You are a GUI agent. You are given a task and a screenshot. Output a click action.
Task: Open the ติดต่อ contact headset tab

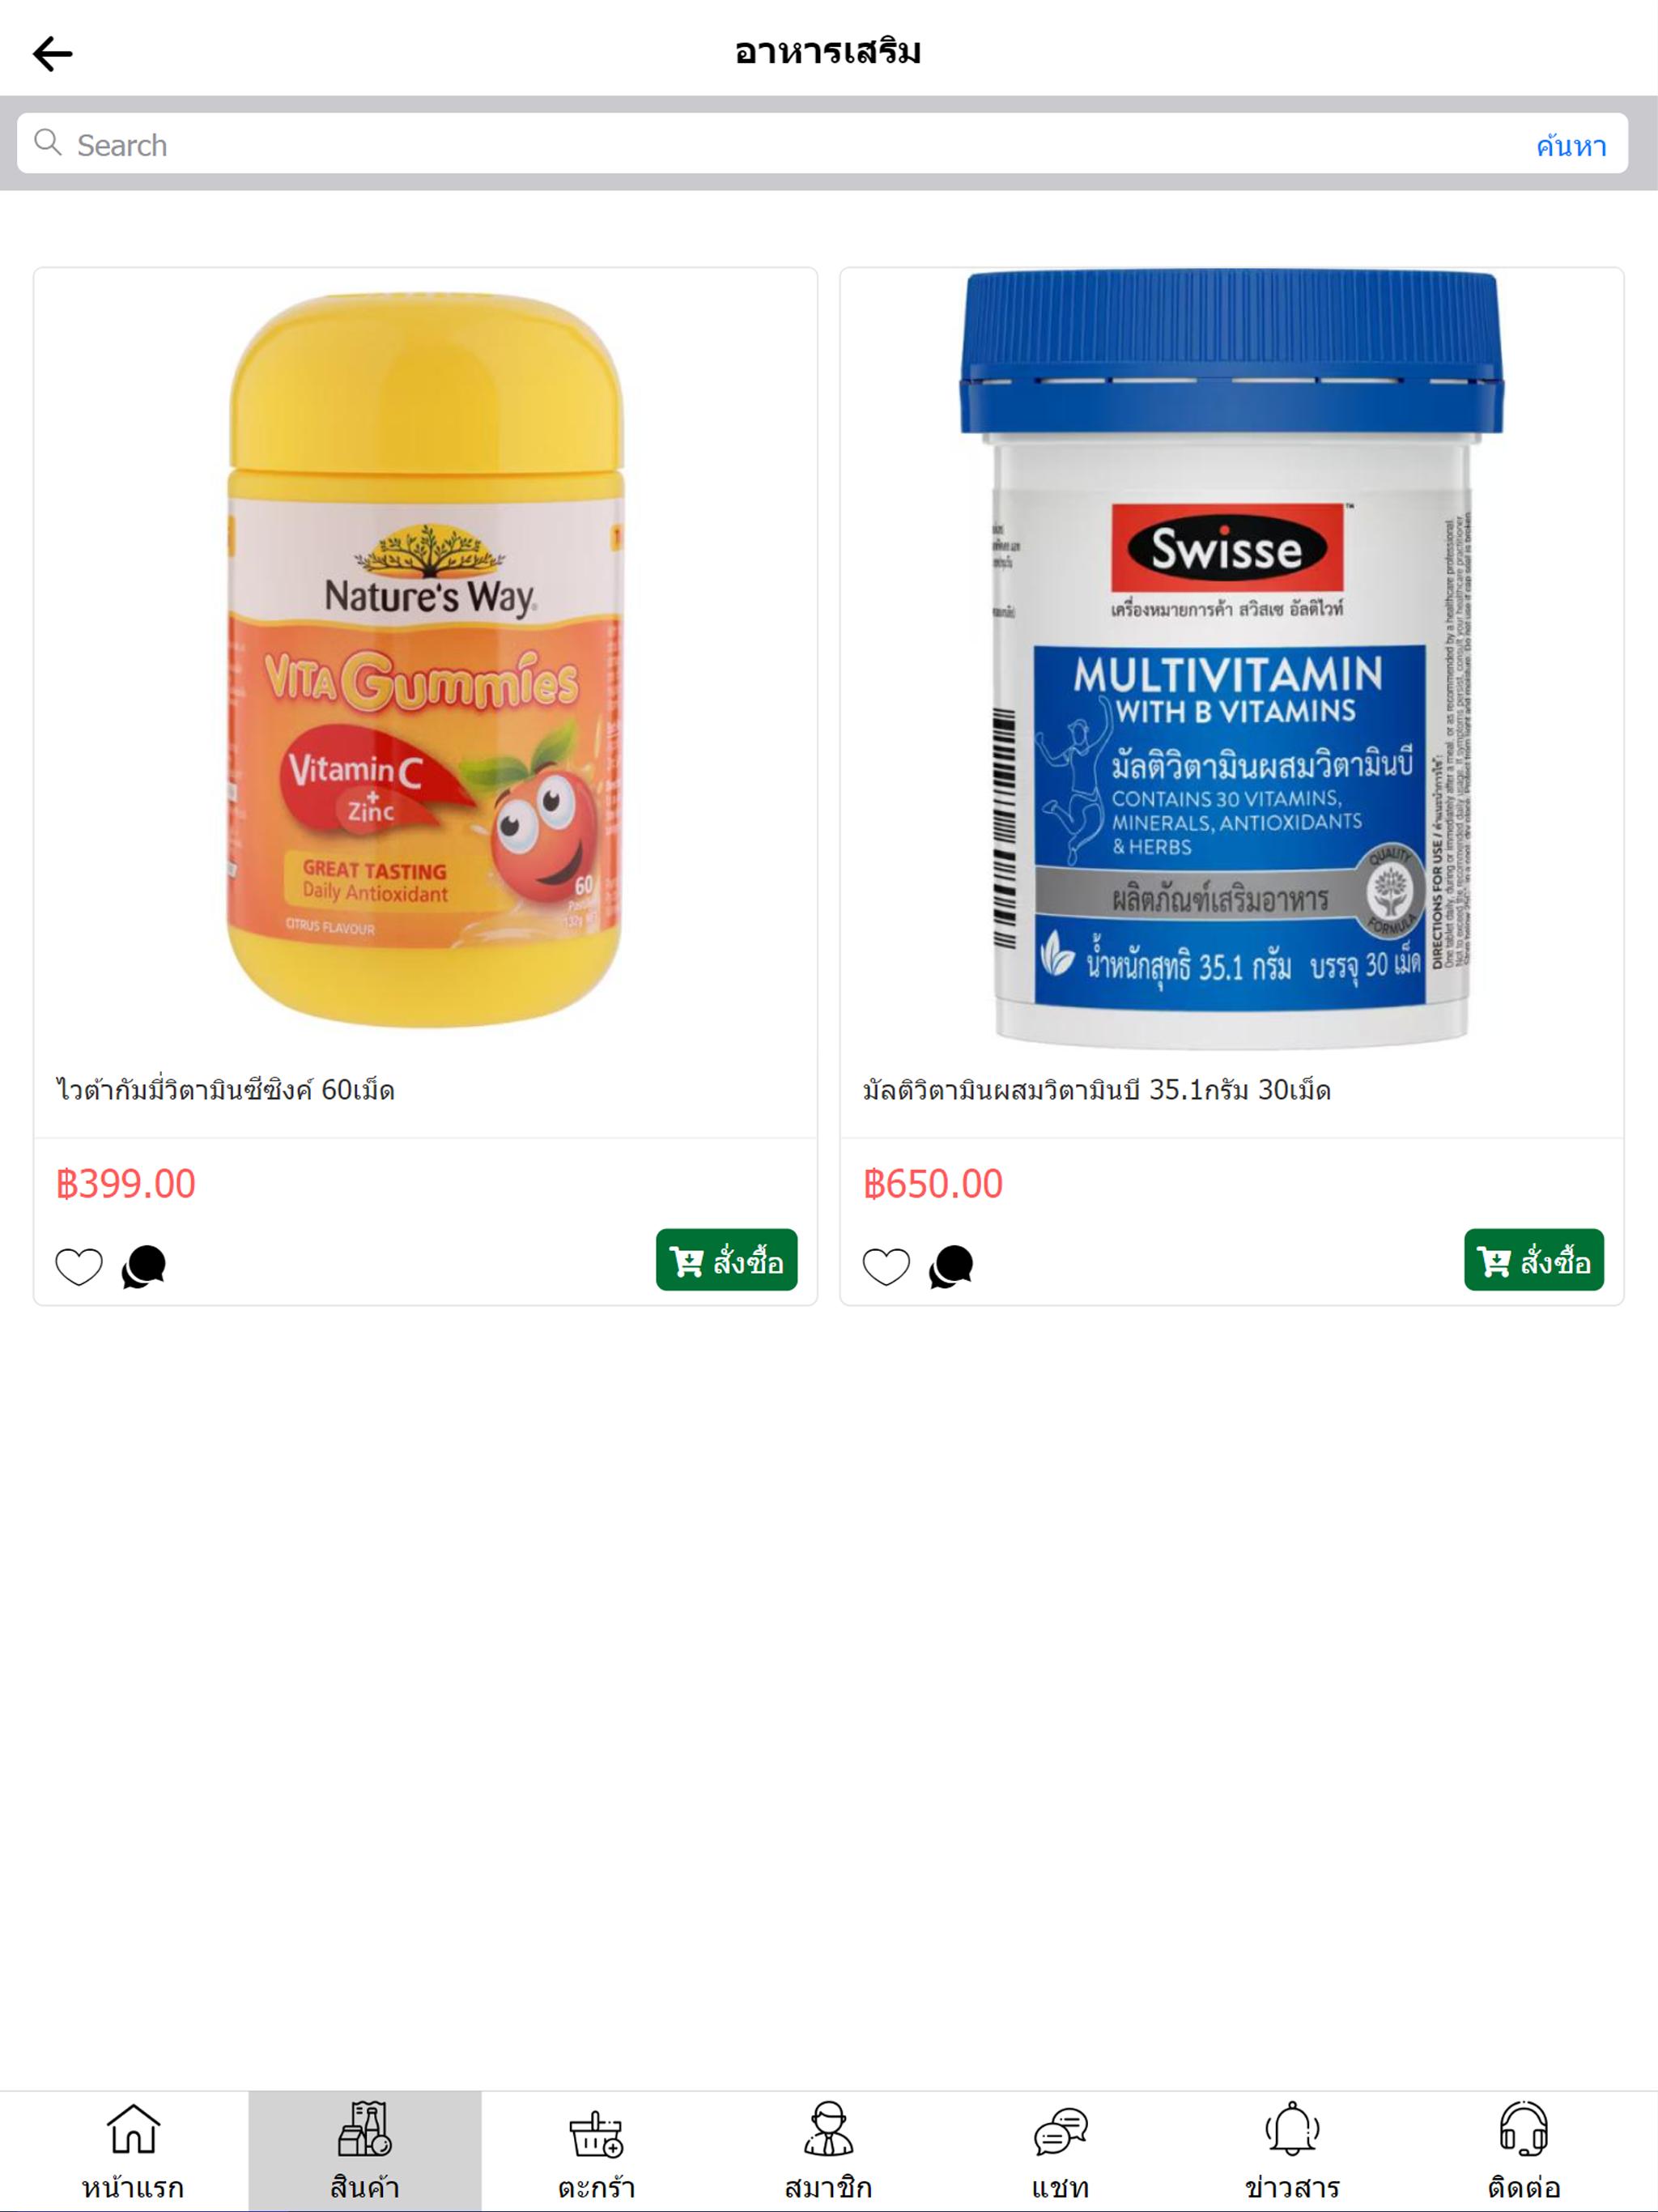[x=1524, y=2151]
